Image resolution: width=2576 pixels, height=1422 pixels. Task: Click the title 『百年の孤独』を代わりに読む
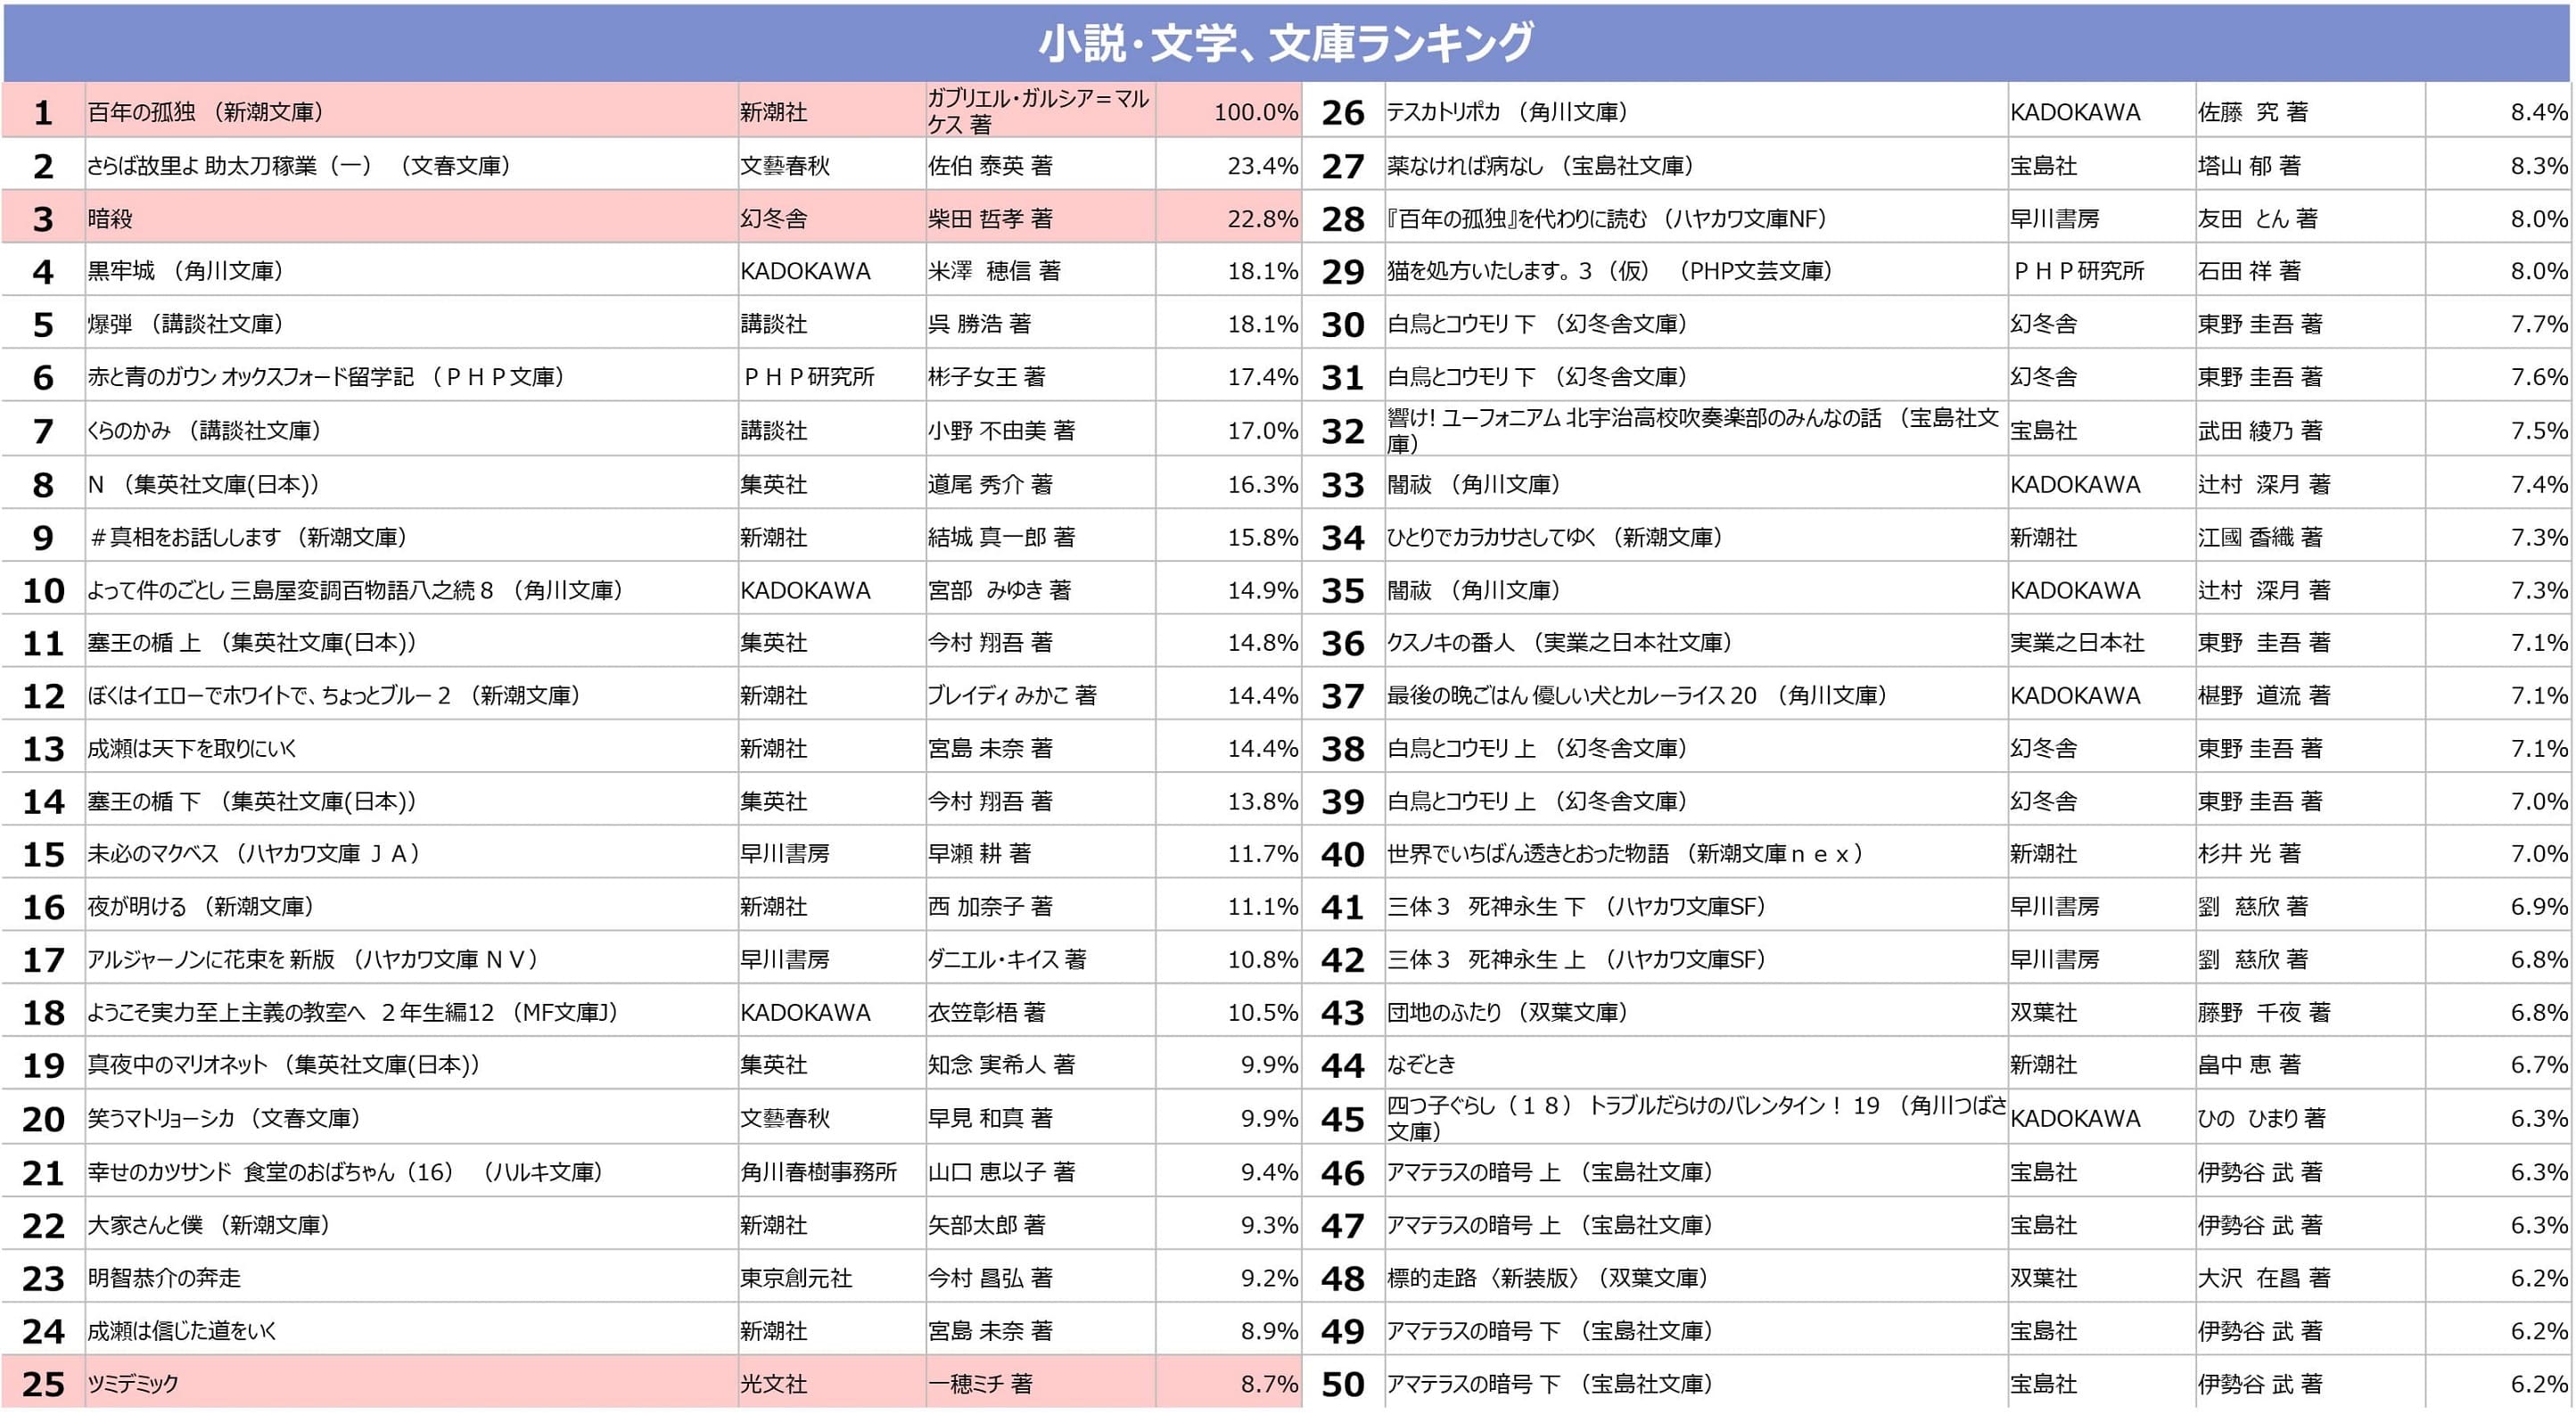pos(1606,219)
